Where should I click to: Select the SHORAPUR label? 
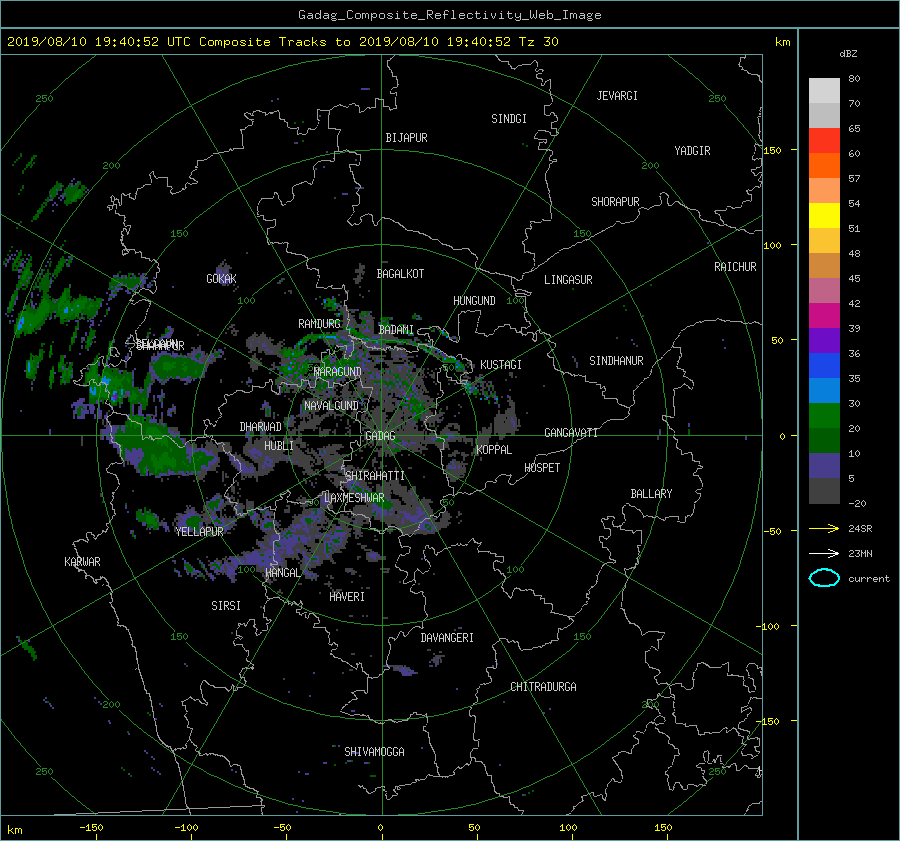pos(615,202)
